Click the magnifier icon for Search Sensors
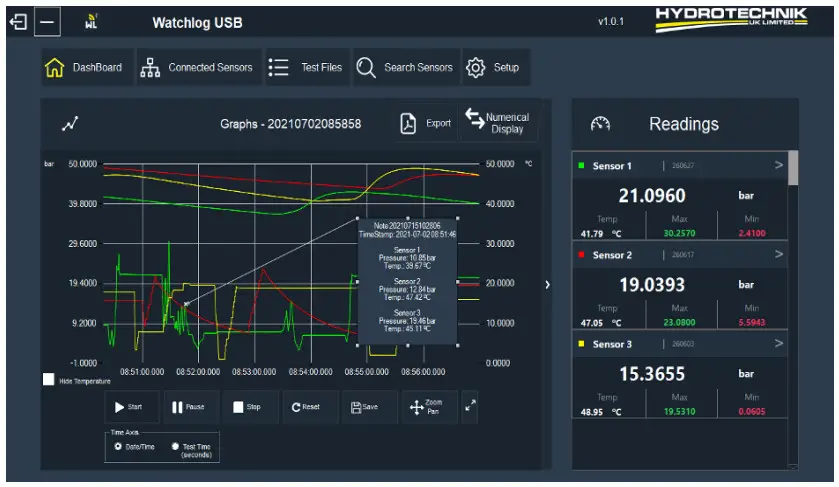 point(366,68)
